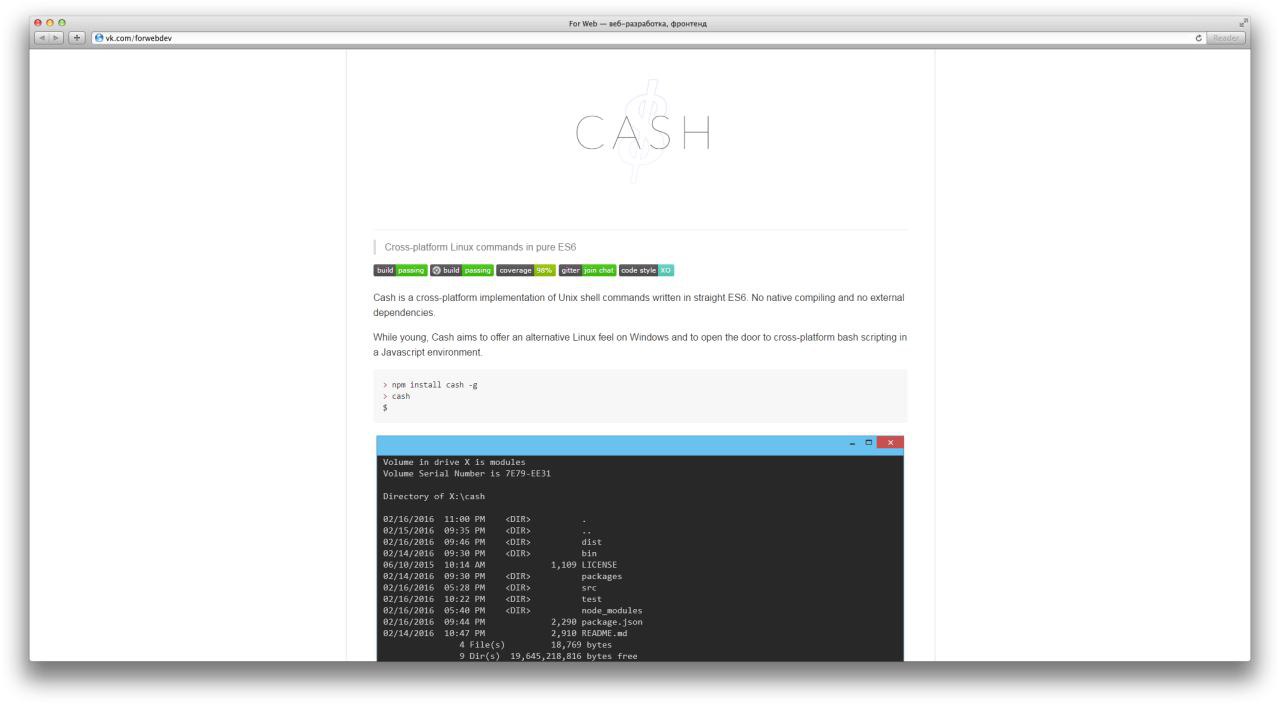Click the '9 Dir(s) 19,645,218,816 bytes free' line
The height and width of the screenshot is (704, 1280).
point(548,656)
